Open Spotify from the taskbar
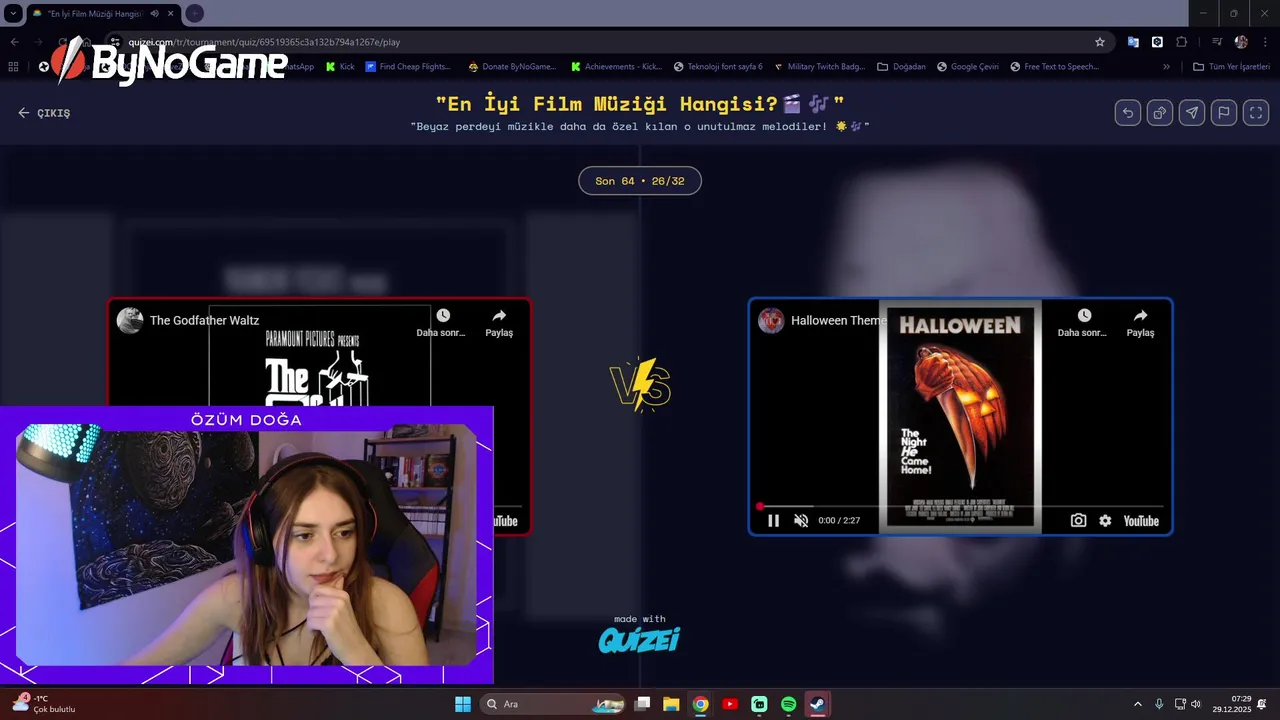This screenshot has height=720, width=1280. [788, 704]
